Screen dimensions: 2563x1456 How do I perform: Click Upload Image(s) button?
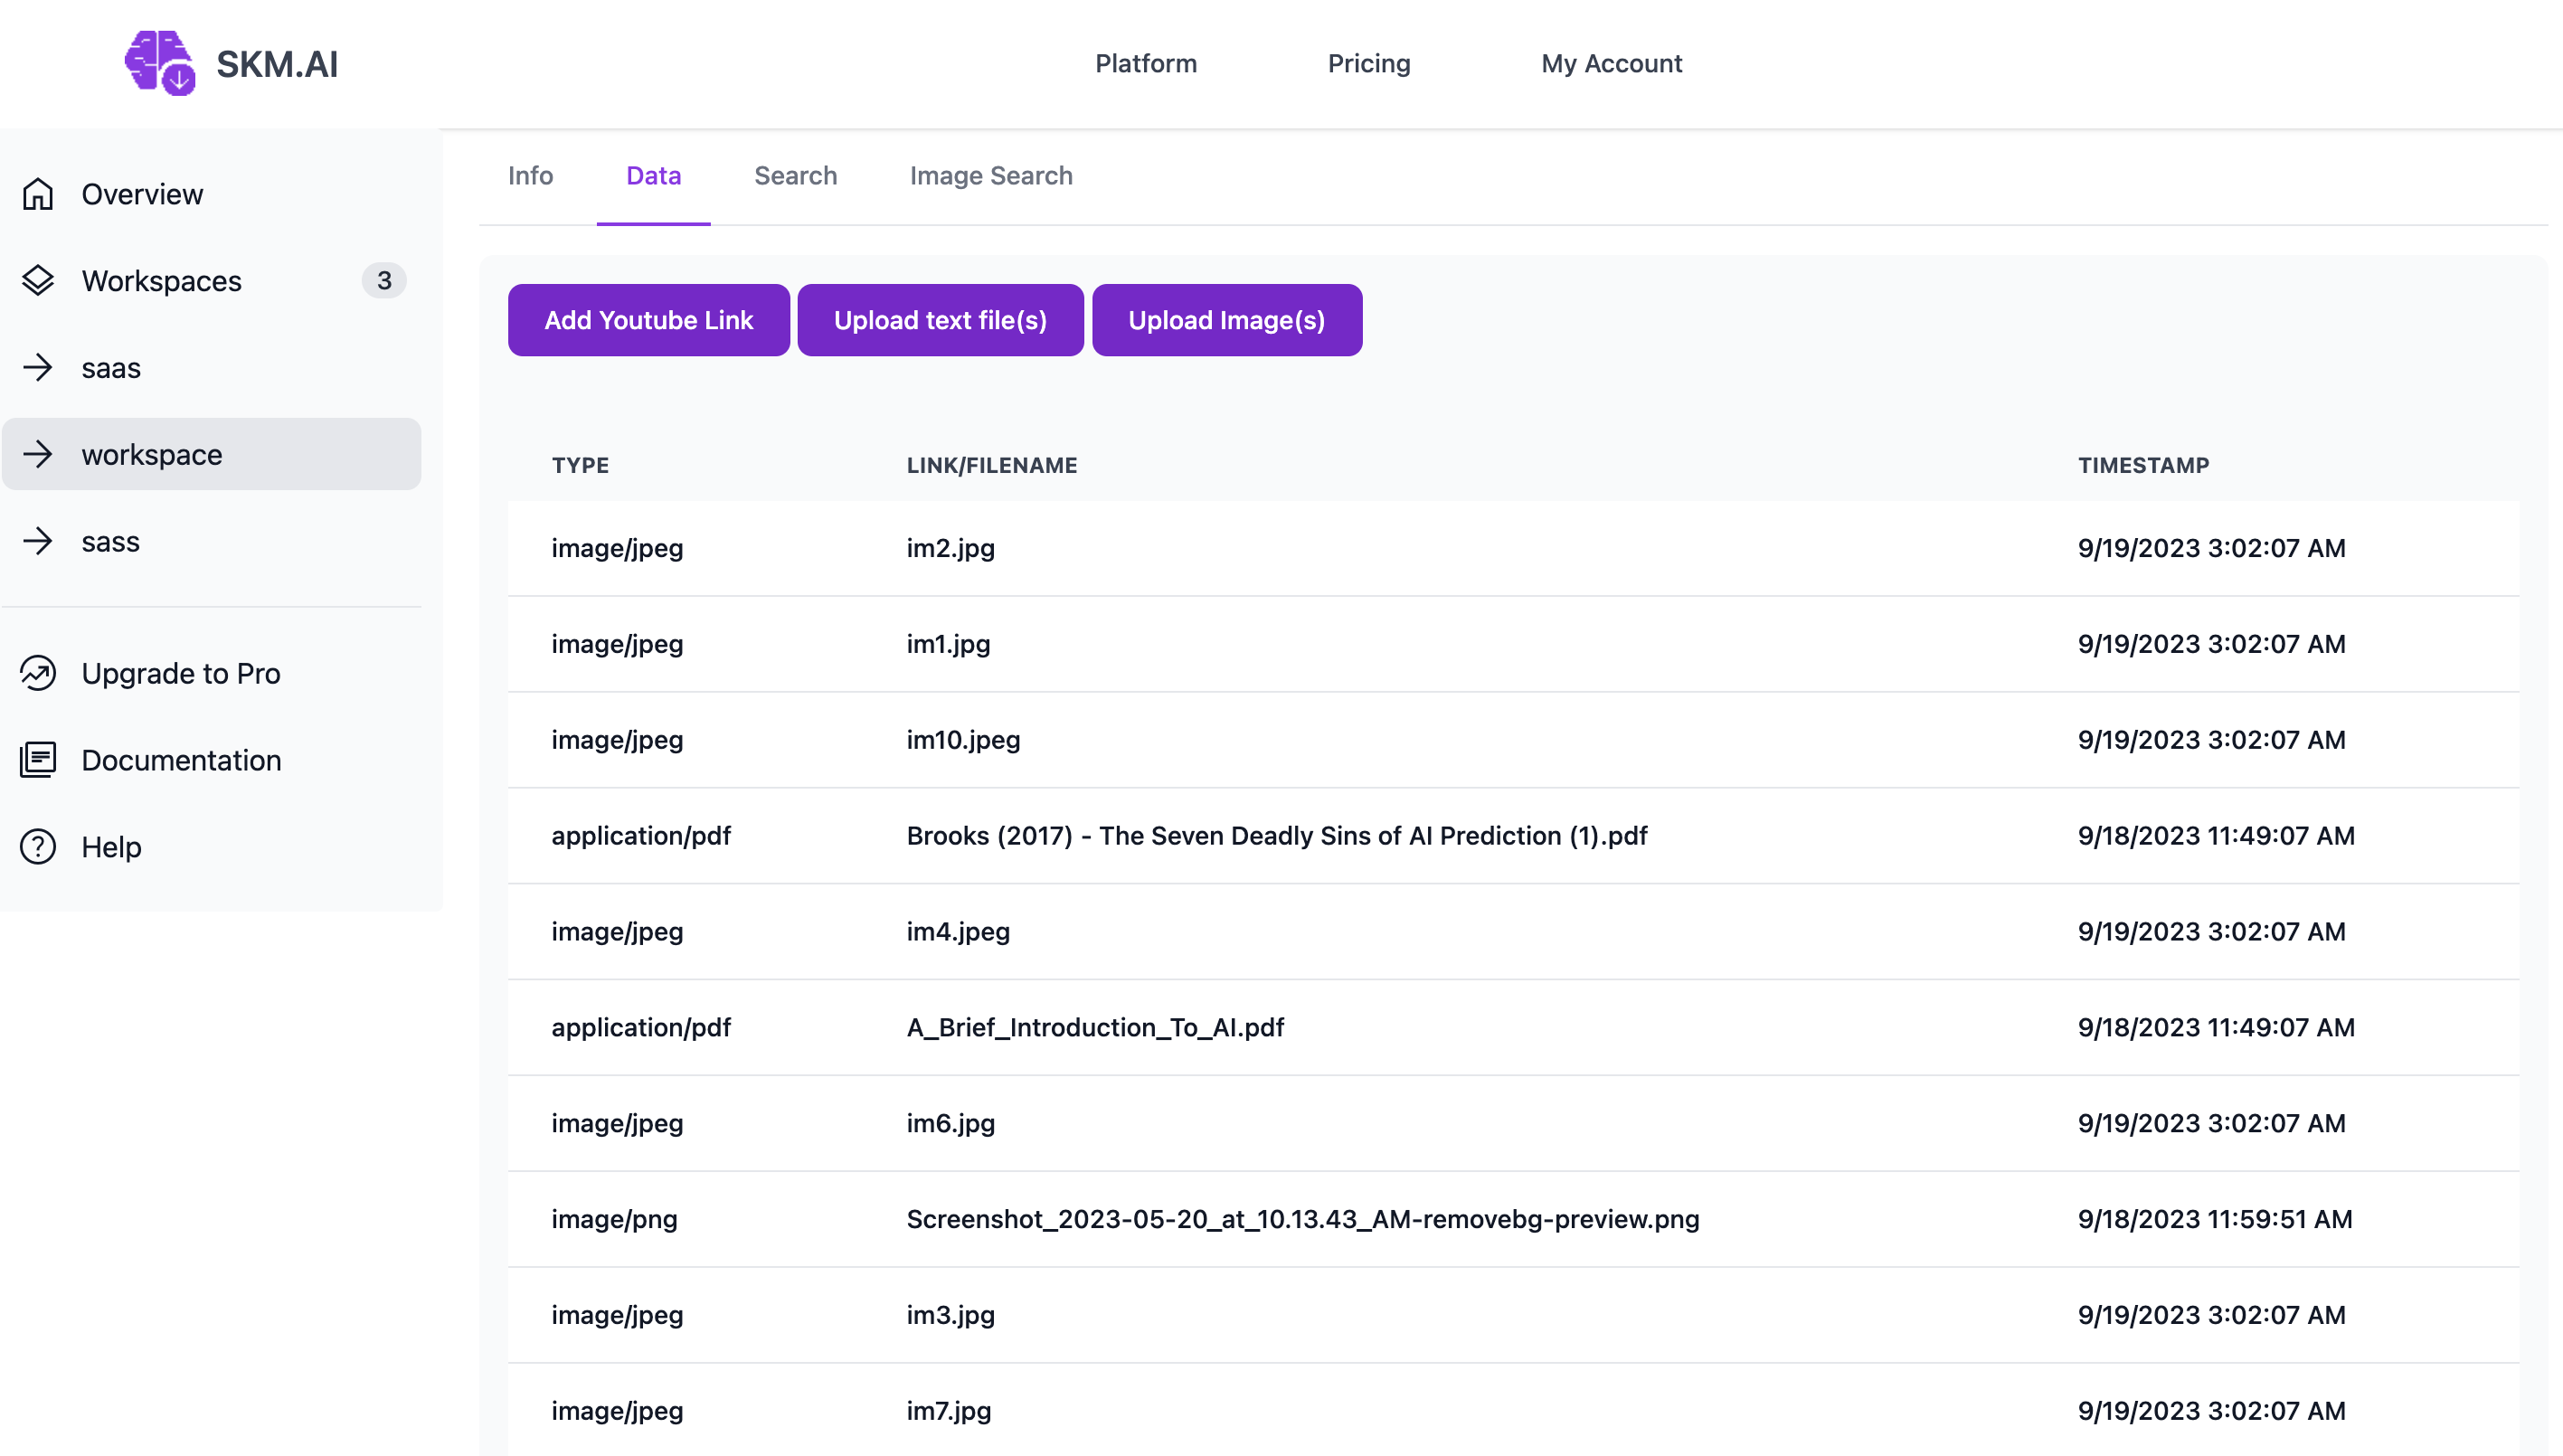click(1226, 320)
